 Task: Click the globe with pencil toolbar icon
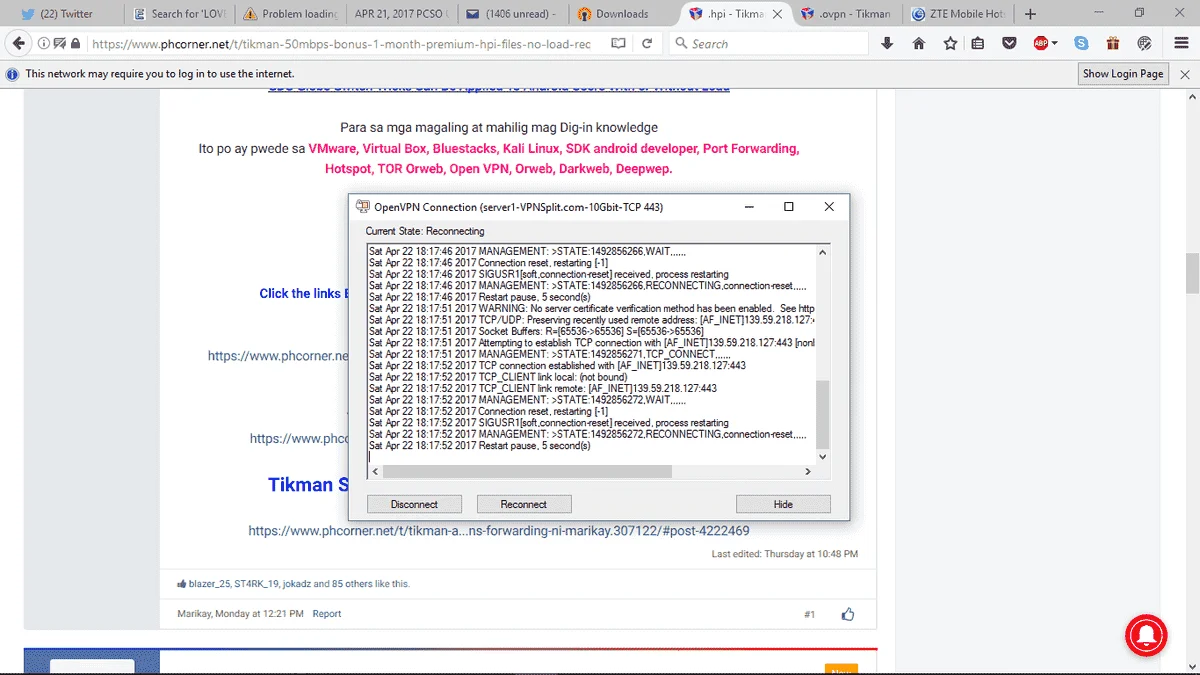click(1145, 44)
